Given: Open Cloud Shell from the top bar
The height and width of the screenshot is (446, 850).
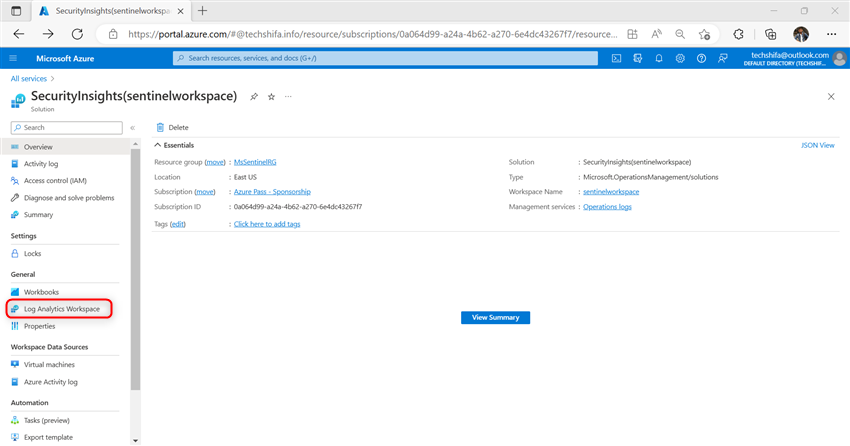Looking at the screenshot, I should click(616, 58).
